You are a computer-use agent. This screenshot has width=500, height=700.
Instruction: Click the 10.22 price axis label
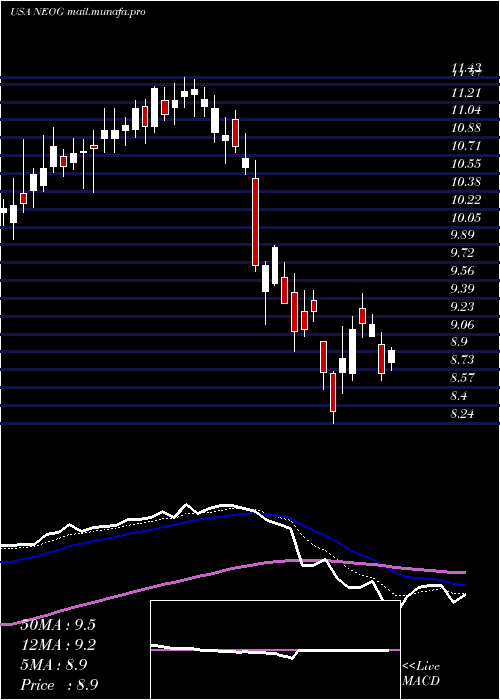(x=466, y=200)
